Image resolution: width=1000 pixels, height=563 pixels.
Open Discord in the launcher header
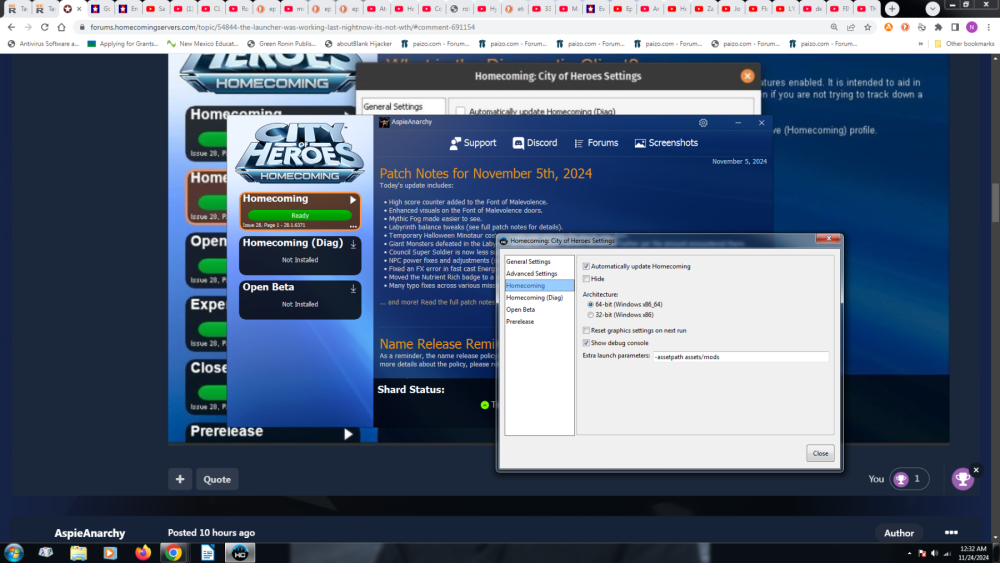coord(535,143)
